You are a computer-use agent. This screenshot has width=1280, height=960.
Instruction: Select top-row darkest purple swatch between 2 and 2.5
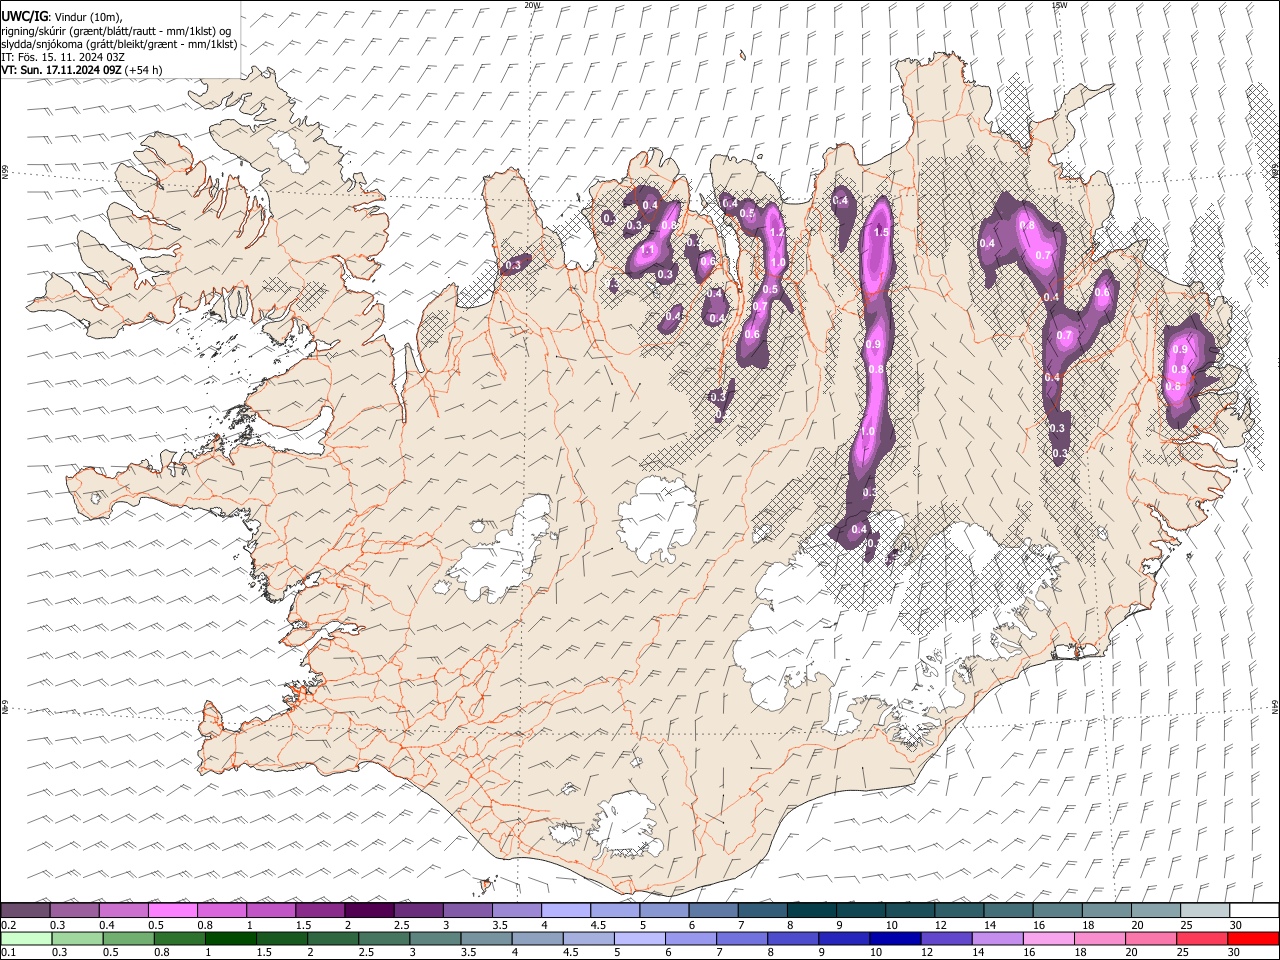point(369,911)
